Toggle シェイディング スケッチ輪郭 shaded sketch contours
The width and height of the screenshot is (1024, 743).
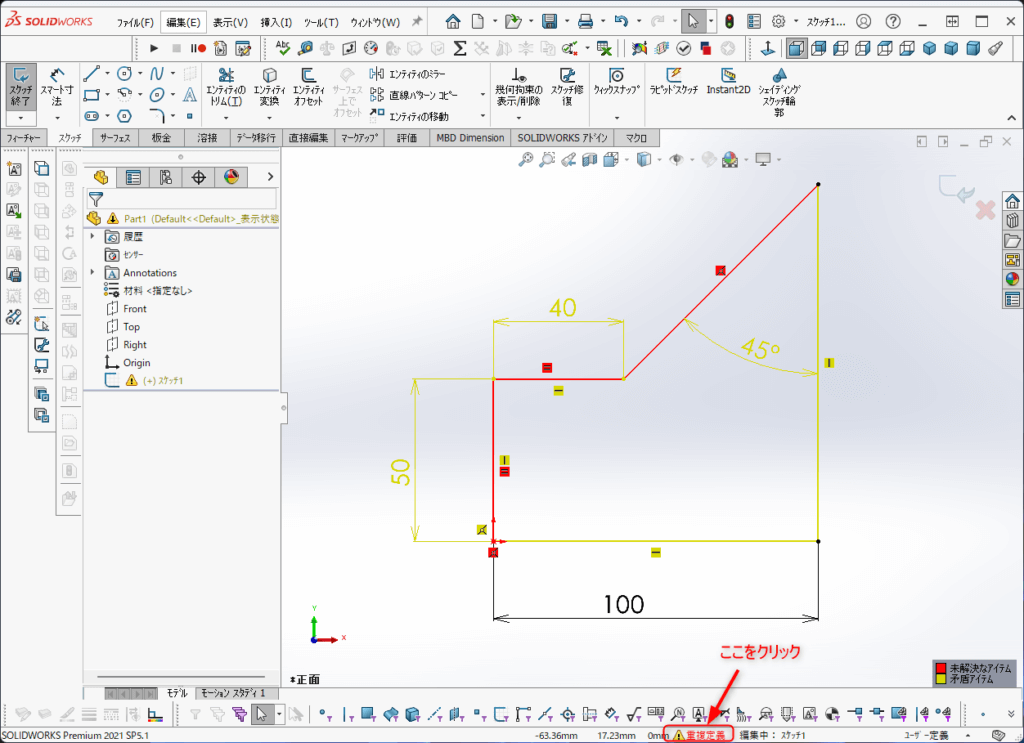780,87
